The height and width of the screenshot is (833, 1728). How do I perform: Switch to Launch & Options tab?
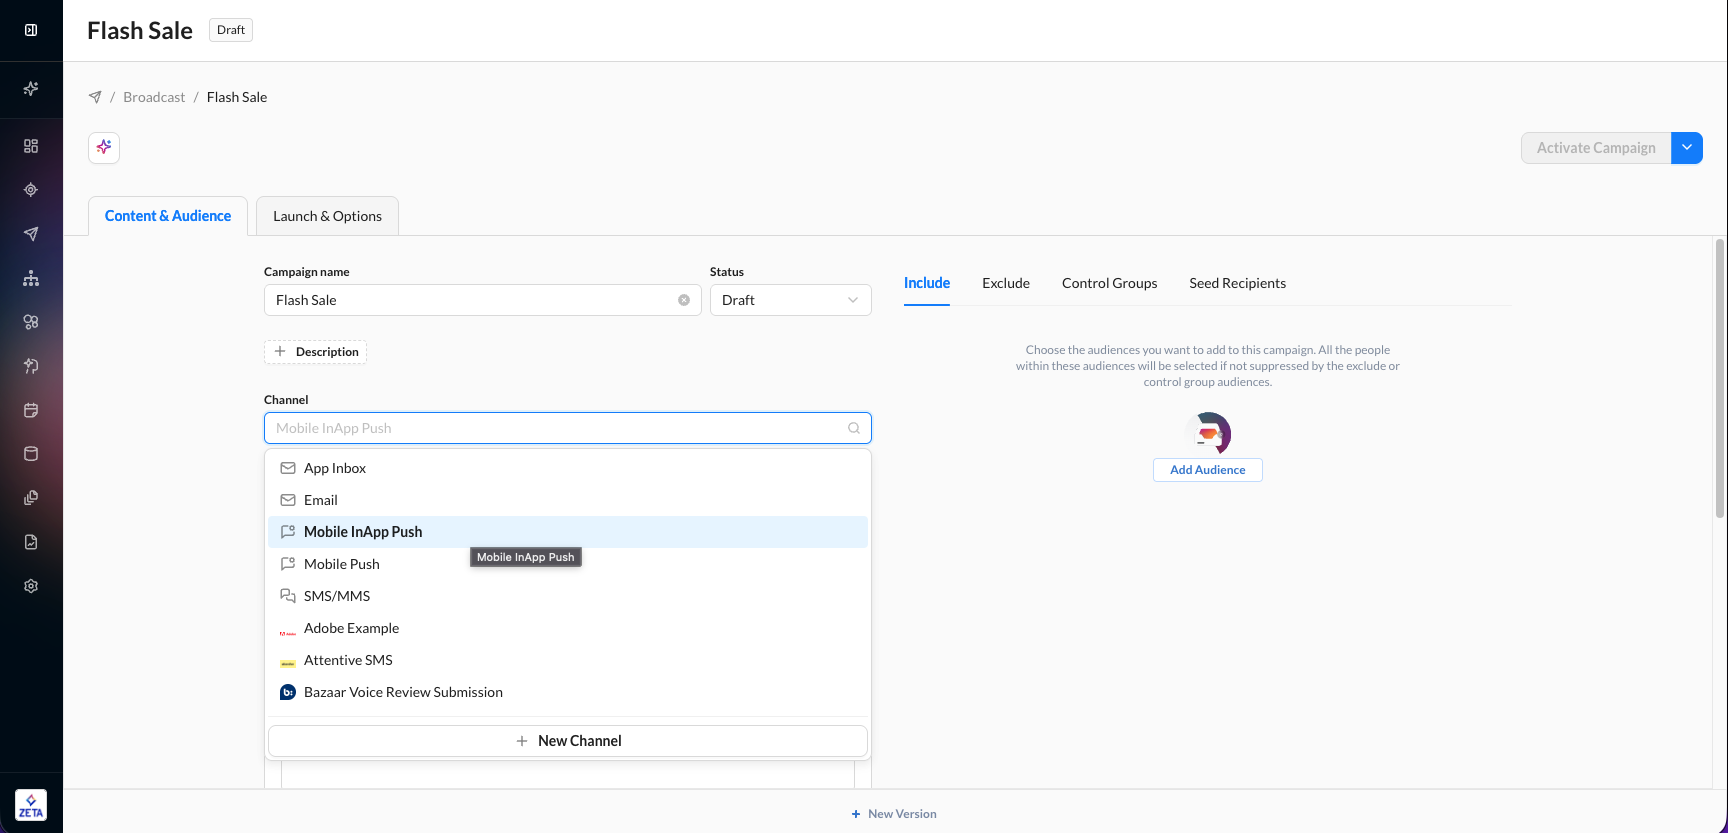[327, 216]
